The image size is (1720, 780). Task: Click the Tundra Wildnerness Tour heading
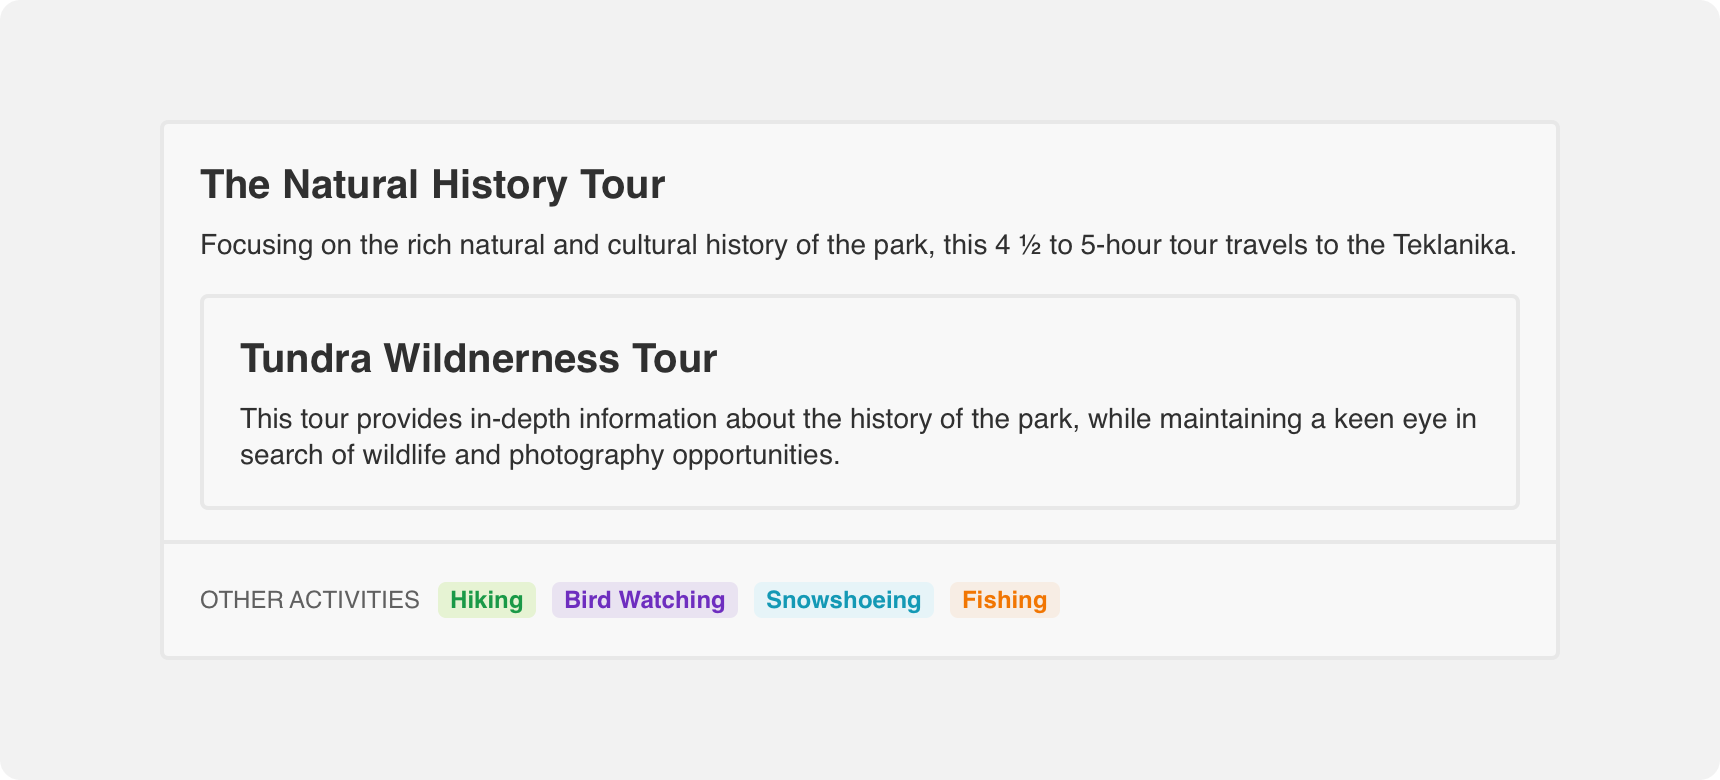pyautogui.click(x=479, y=359)
